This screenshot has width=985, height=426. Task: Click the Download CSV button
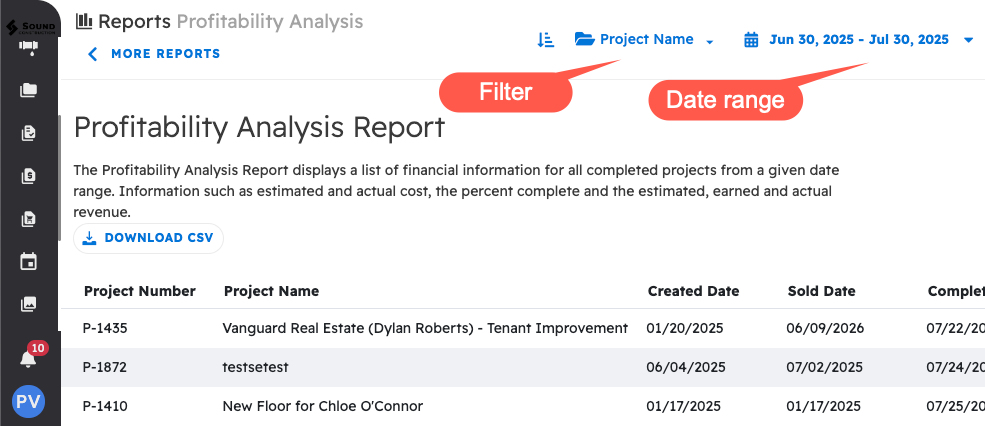coord(148,238)
